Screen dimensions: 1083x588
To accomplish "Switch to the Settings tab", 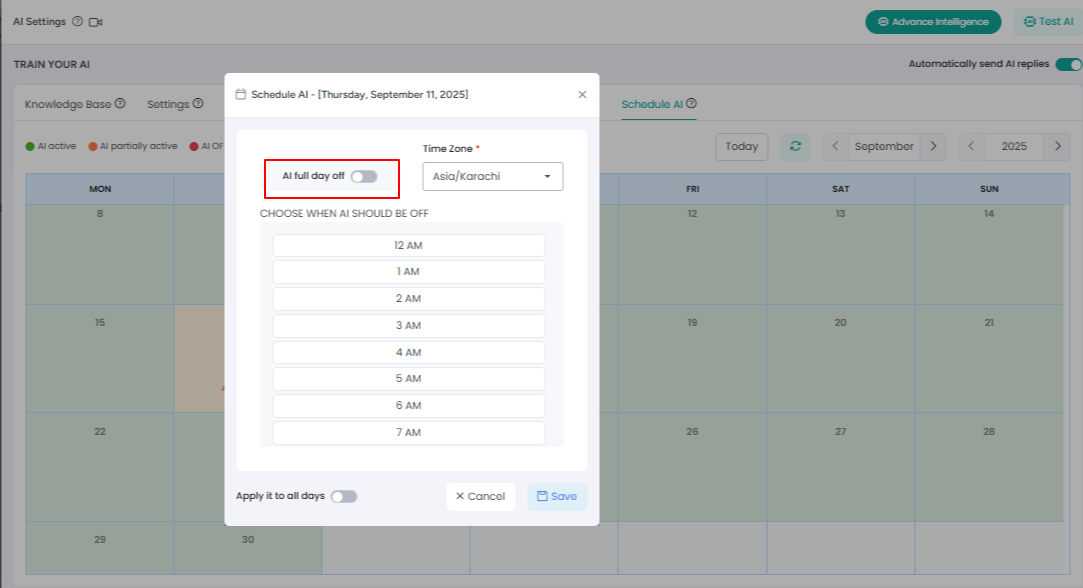I will 168,104.
